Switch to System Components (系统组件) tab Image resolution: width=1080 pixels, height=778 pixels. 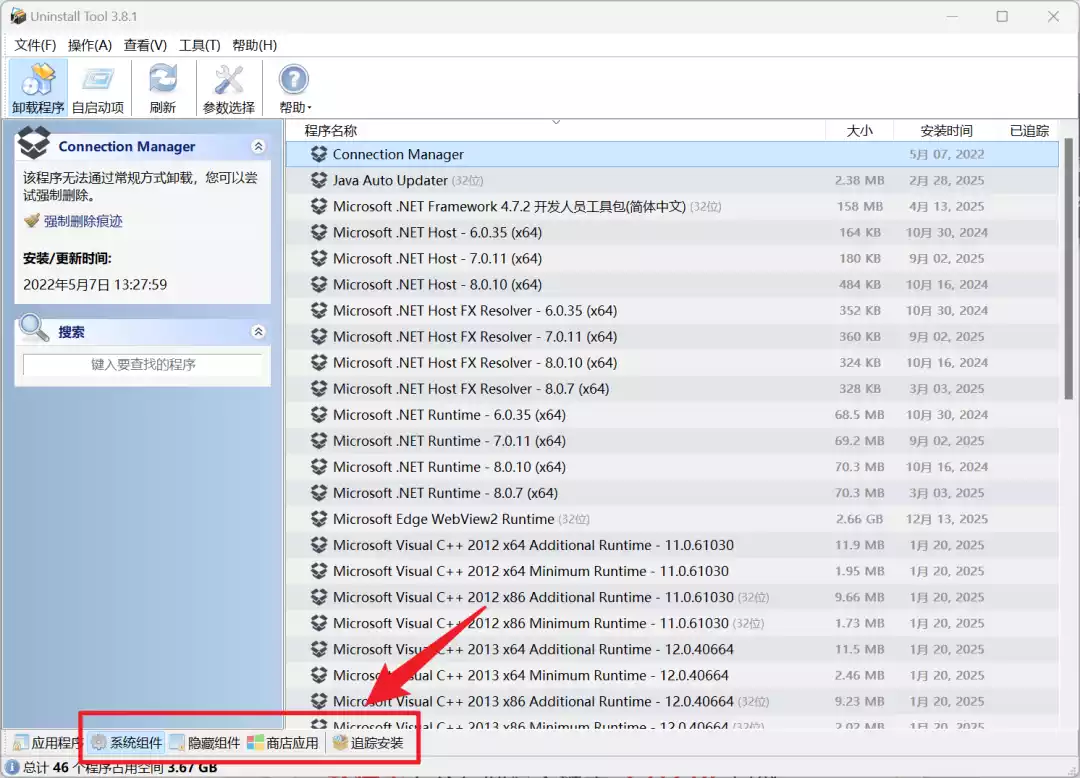126,743
